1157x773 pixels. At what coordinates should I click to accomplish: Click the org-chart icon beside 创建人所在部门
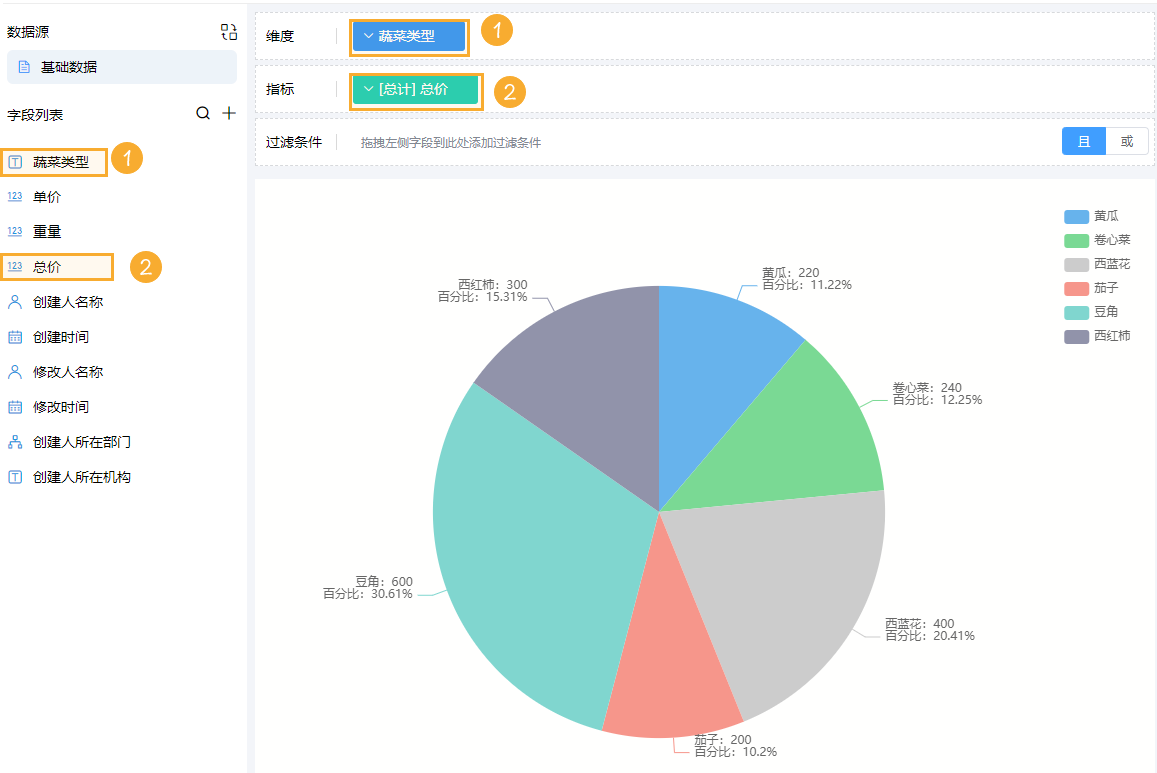coord(15,442)
